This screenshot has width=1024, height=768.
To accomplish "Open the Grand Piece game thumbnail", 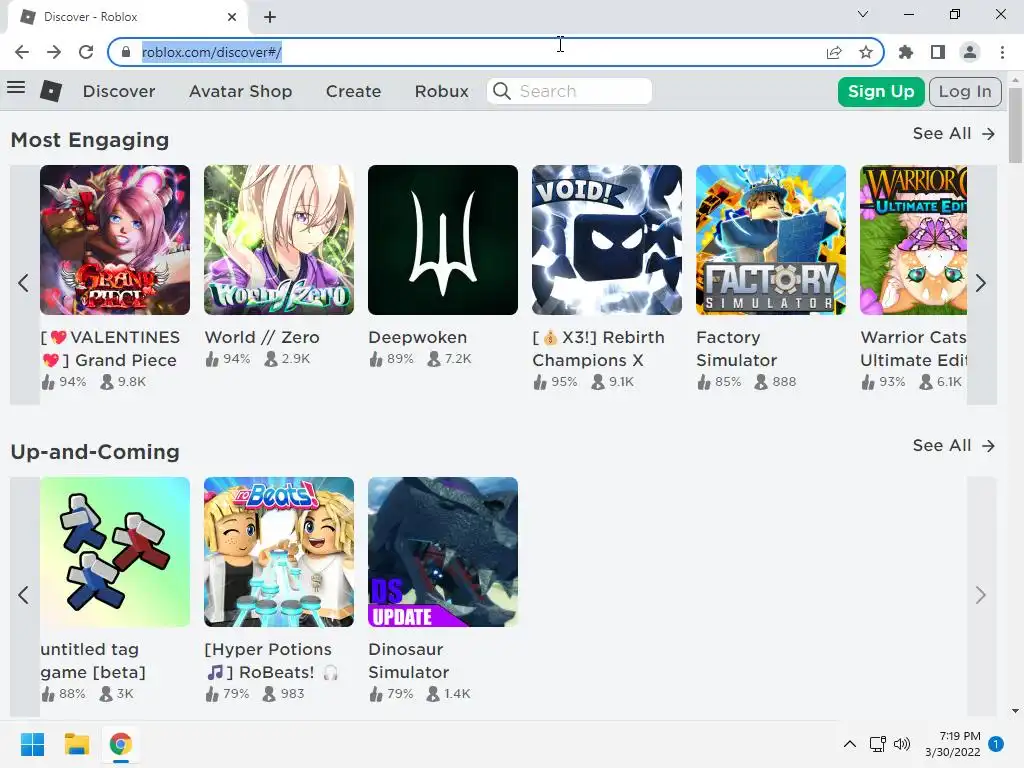I will (x=115, y=240).
